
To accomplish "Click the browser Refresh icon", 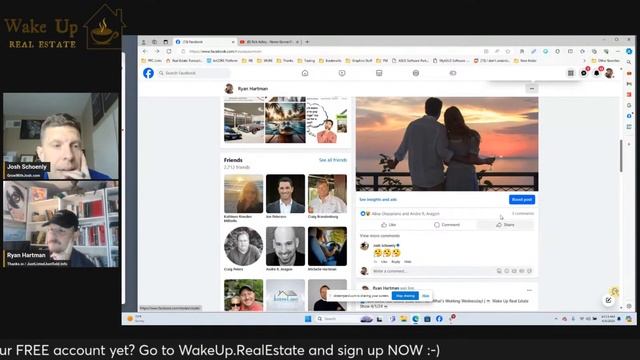I will coord(169,51).
